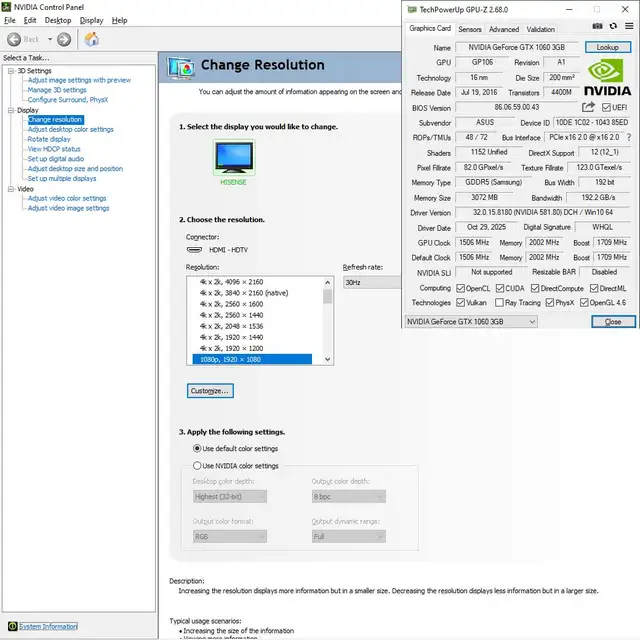Viewport: 640px width, 640px height.
Task: Open the Output color depth dropdown
Action: (349, 496)
